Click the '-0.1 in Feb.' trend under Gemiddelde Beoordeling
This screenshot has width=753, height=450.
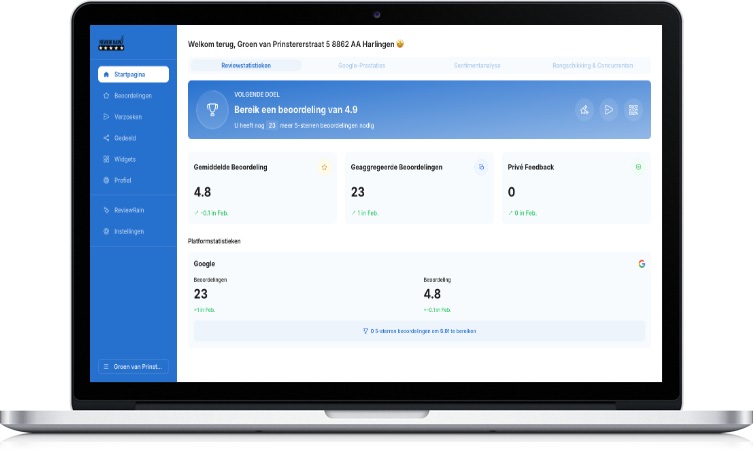click(x=211, y=213)
